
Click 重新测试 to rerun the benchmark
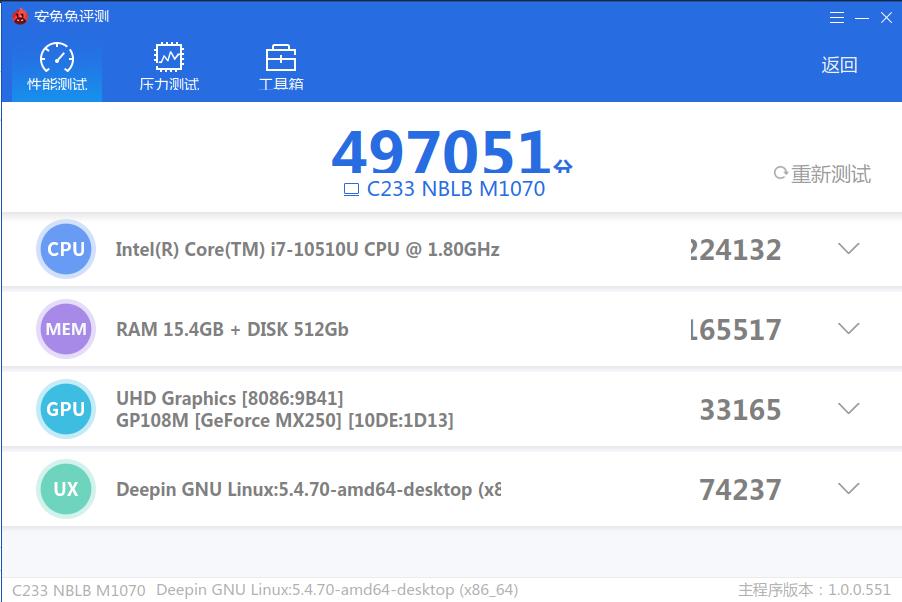click(x=831, y=174)
